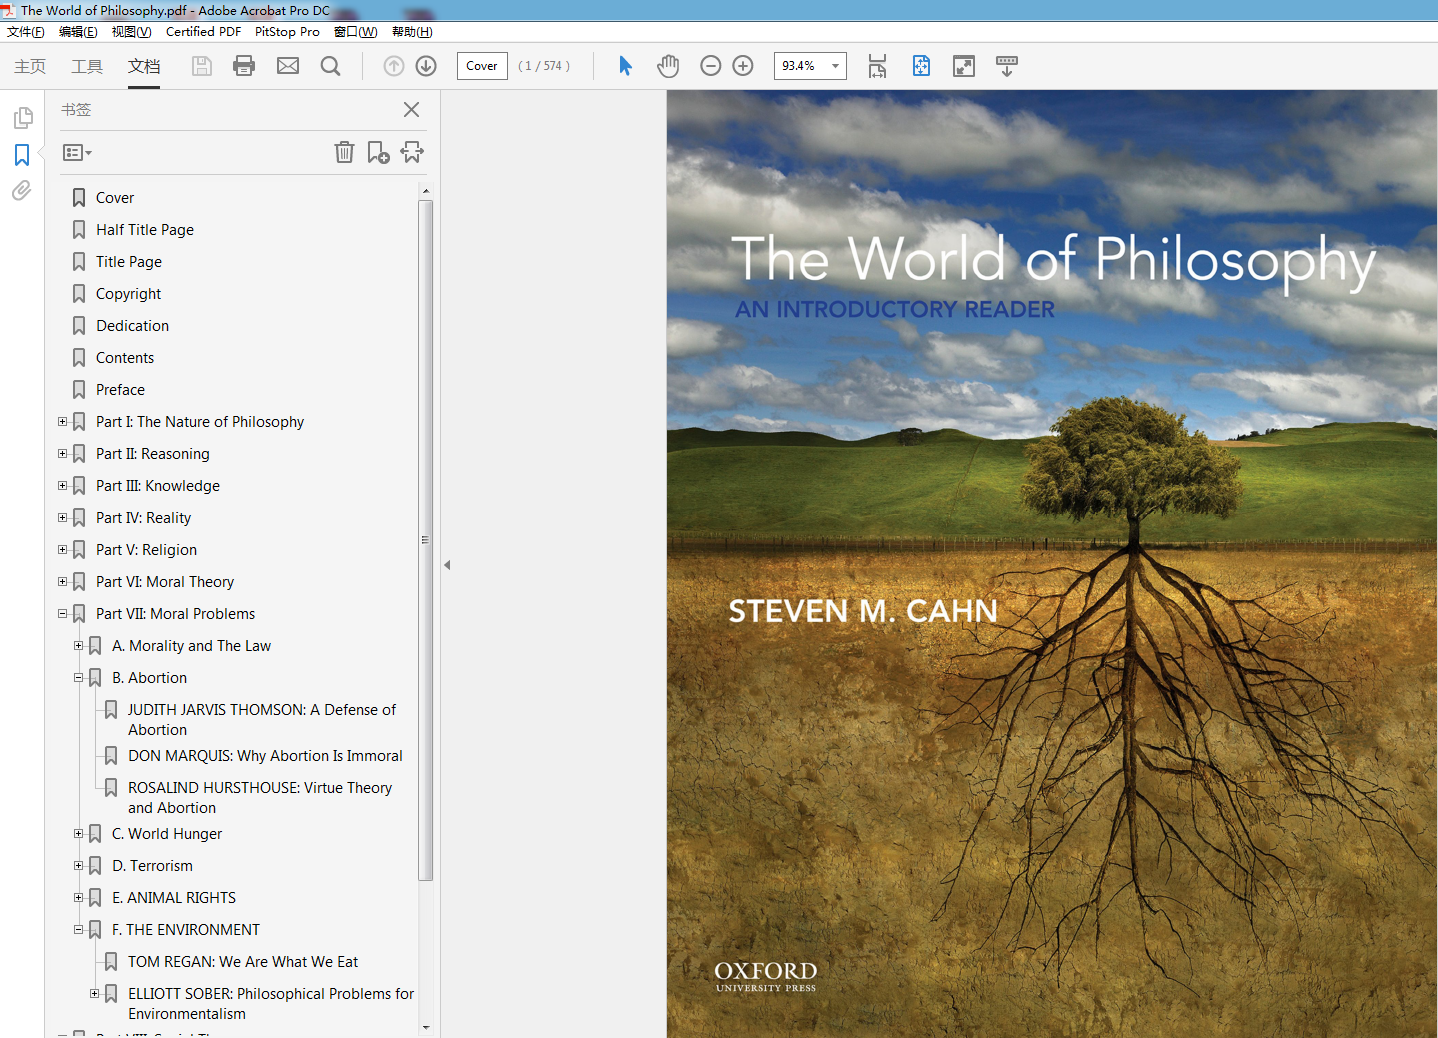Image resolution: width=1438 pixels, height=1038 pixels.
Task: Expand D. Terrorism bookmark
Action: coord(78,866)
